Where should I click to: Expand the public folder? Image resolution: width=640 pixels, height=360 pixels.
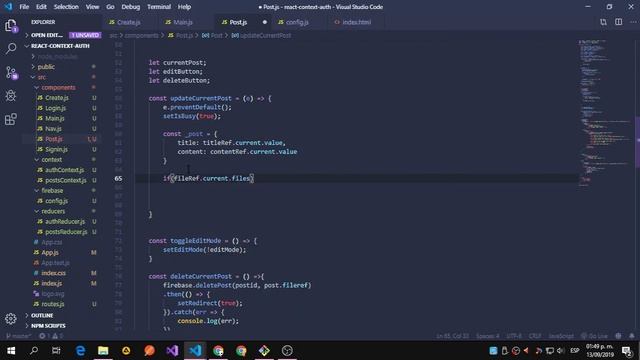pos(46,67)
